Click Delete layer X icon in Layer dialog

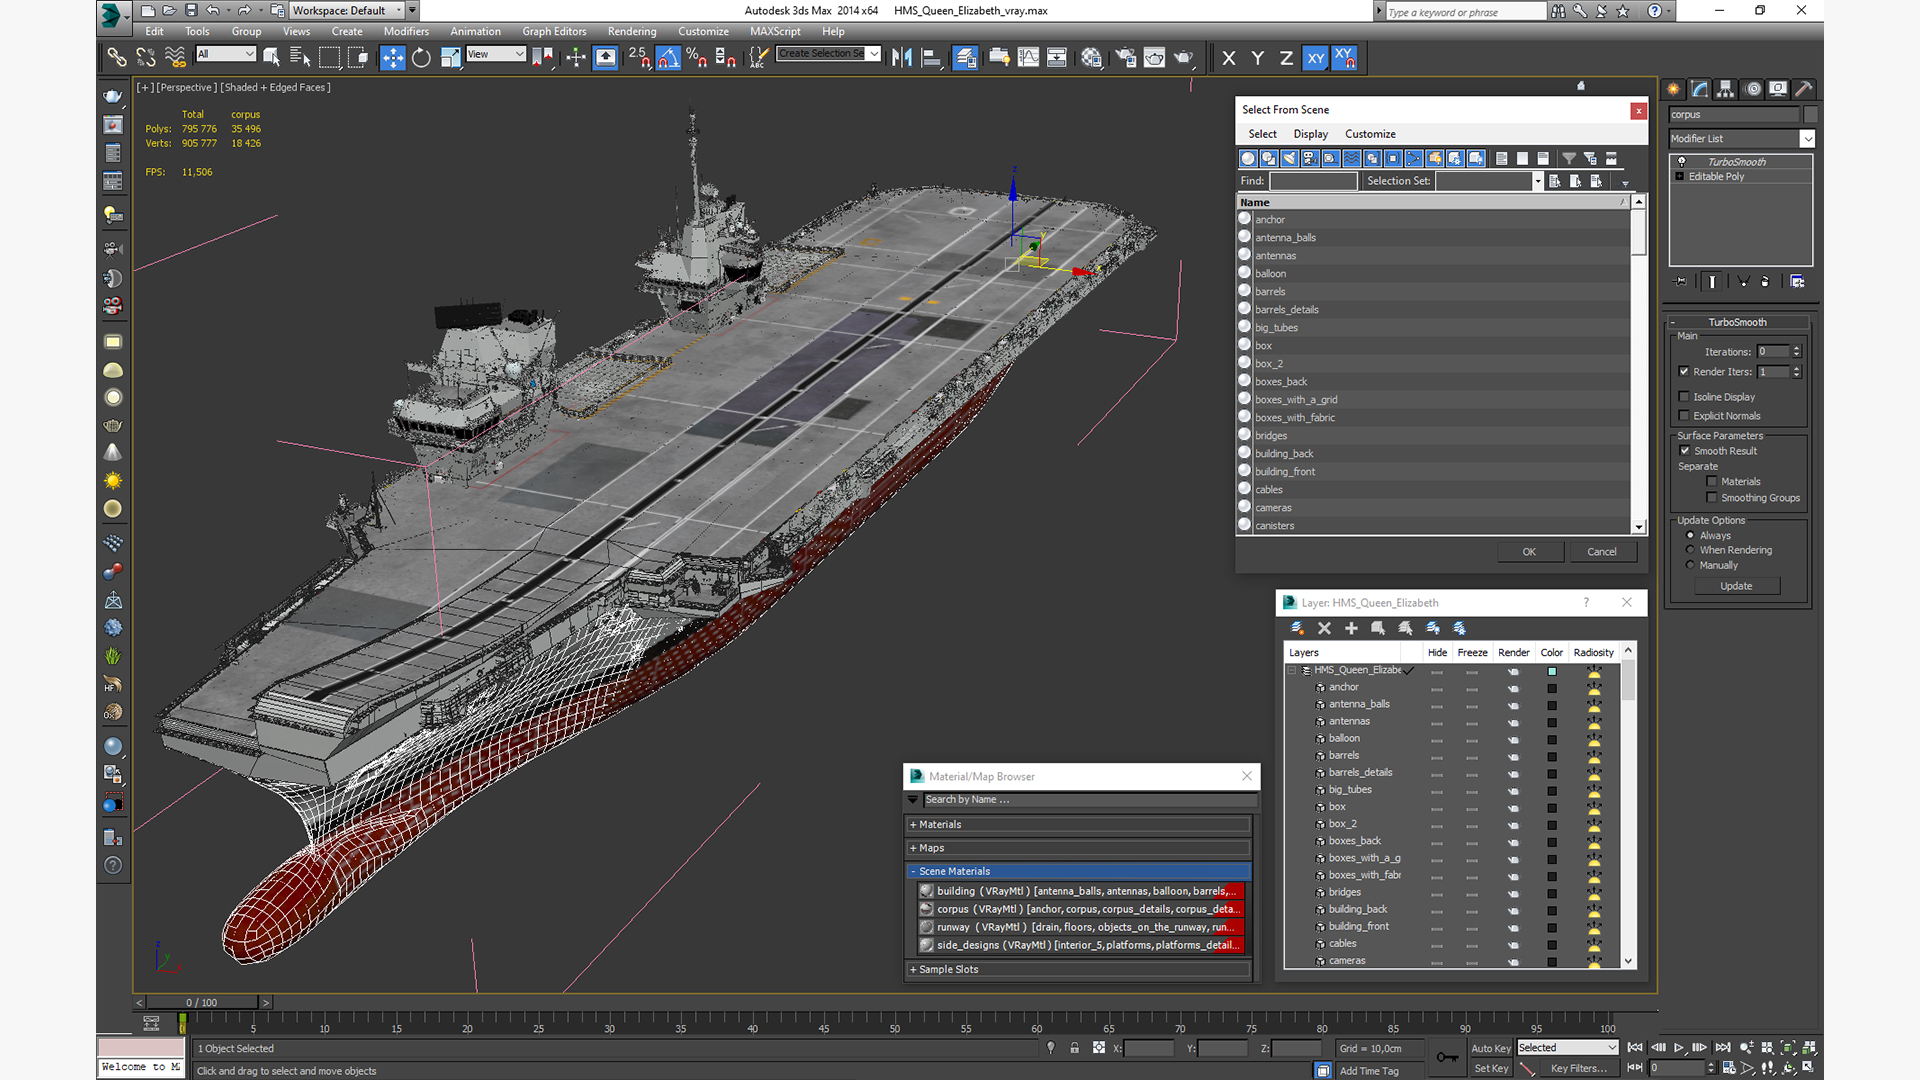(x=1324, y=628)
